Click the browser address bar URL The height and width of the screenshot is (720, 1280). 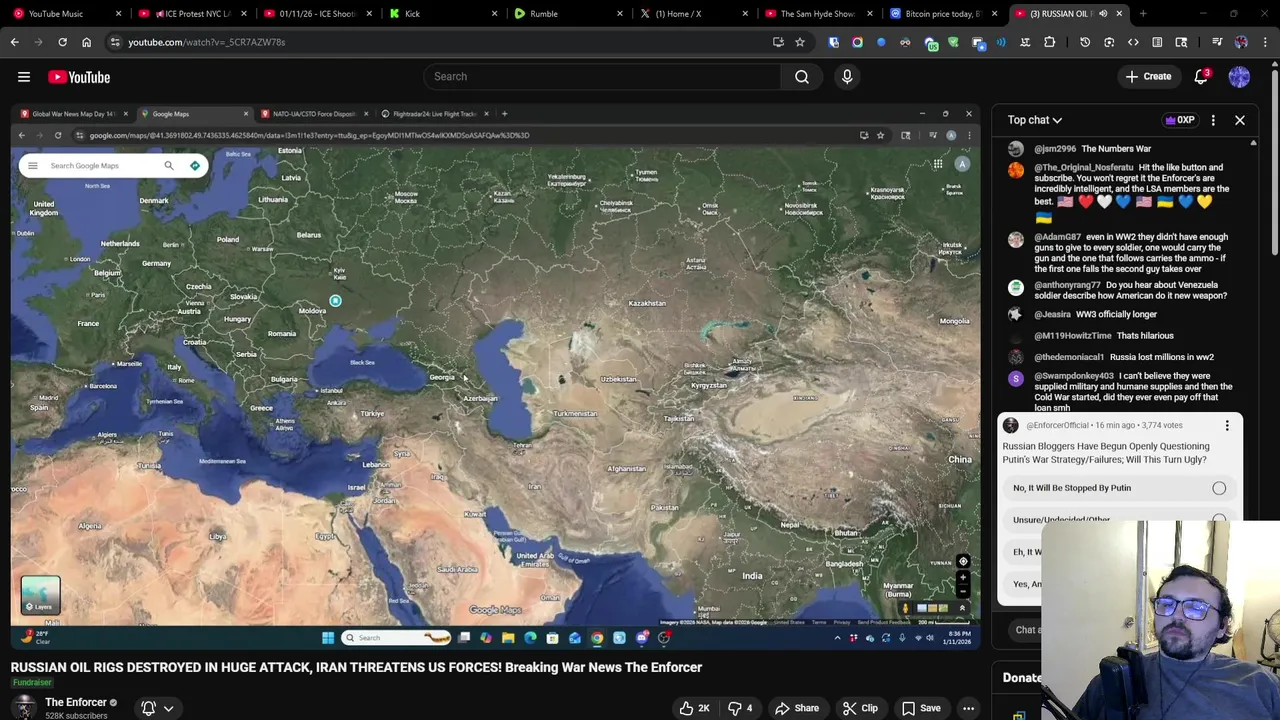click(206, 42)
